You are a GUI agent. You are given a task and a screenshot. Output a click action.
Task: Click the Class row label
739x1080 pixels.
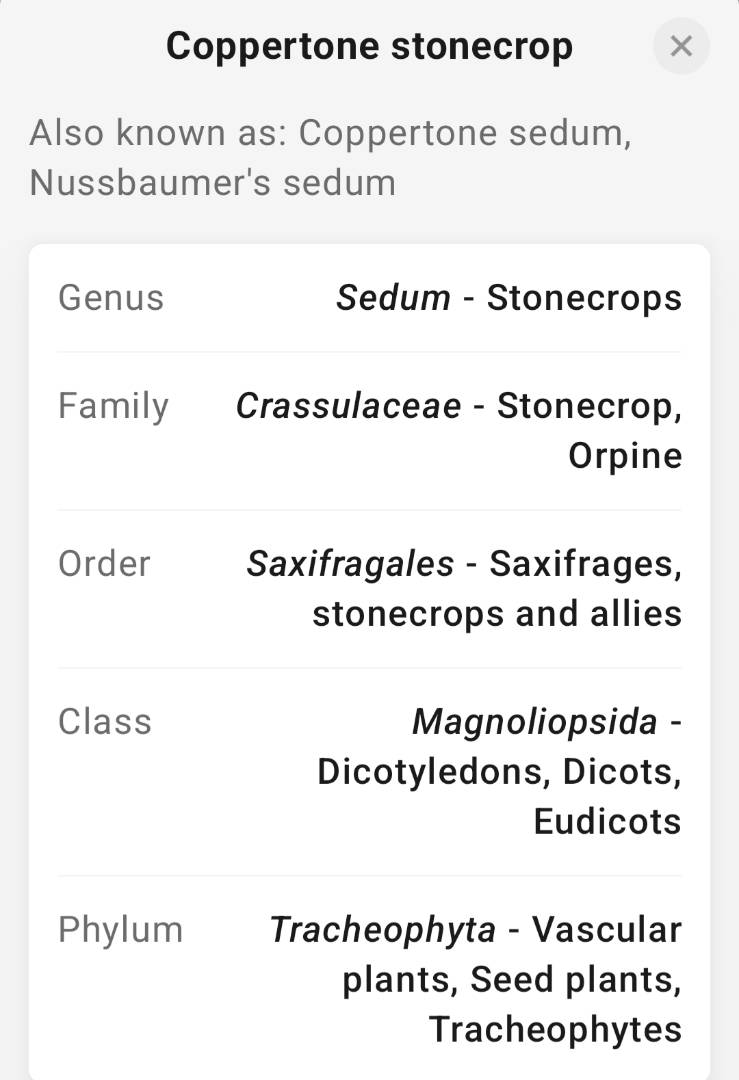[x=105, y=722]
